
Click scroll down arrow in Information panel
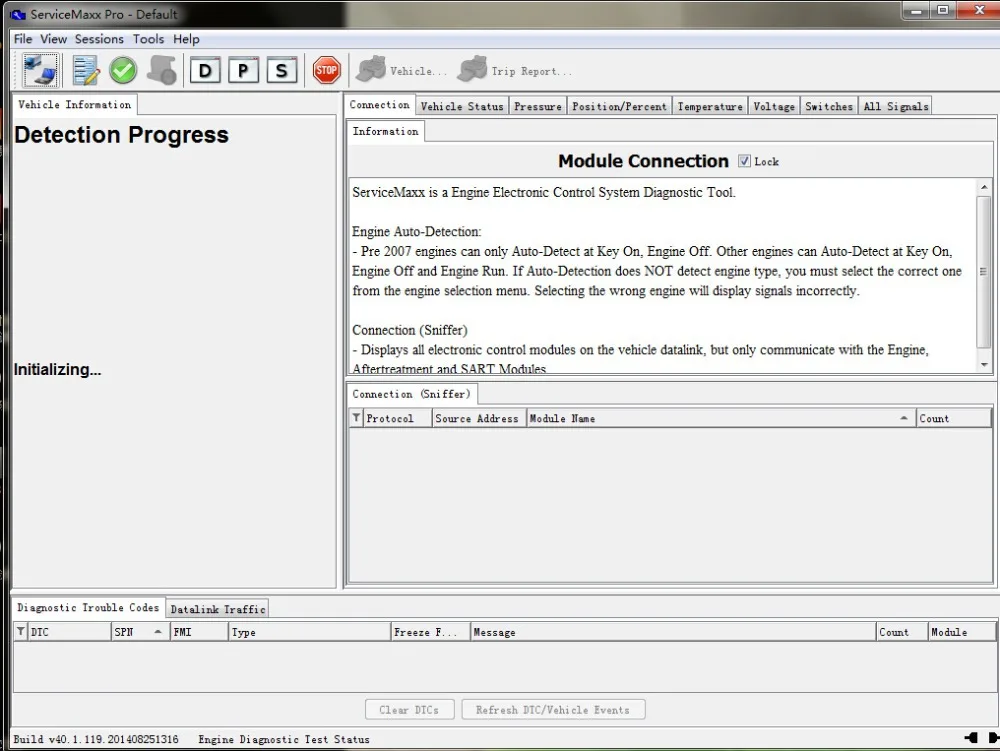984,365
